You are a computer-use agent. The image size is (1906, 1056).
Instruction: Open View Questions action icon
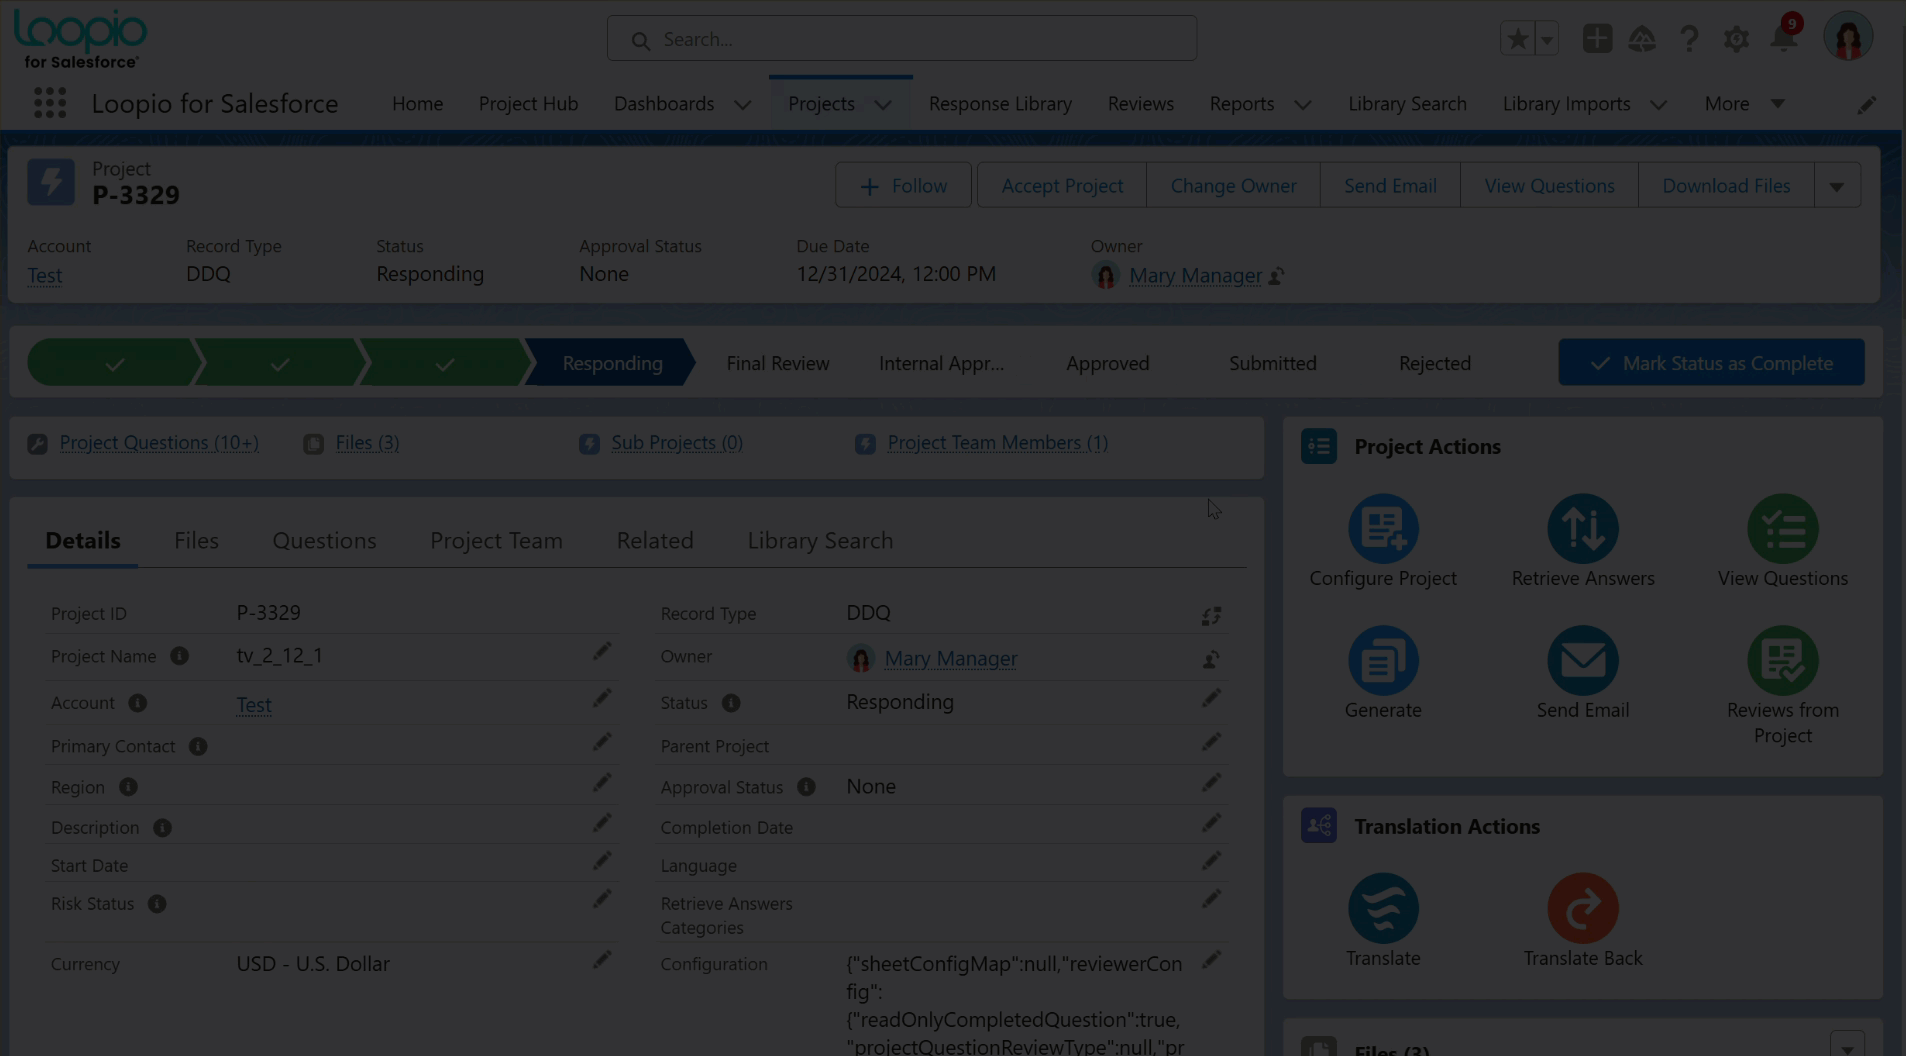coord(1783,528)
